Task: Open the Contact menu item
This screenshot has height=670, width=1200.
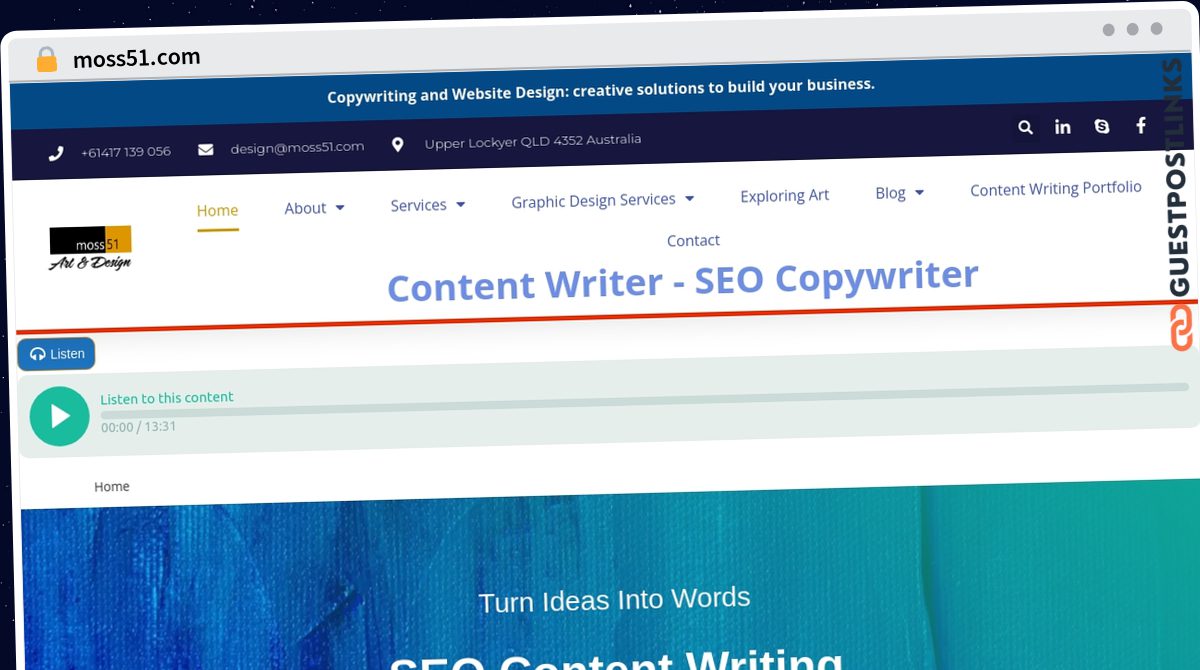Action: (x=693, y=240)
